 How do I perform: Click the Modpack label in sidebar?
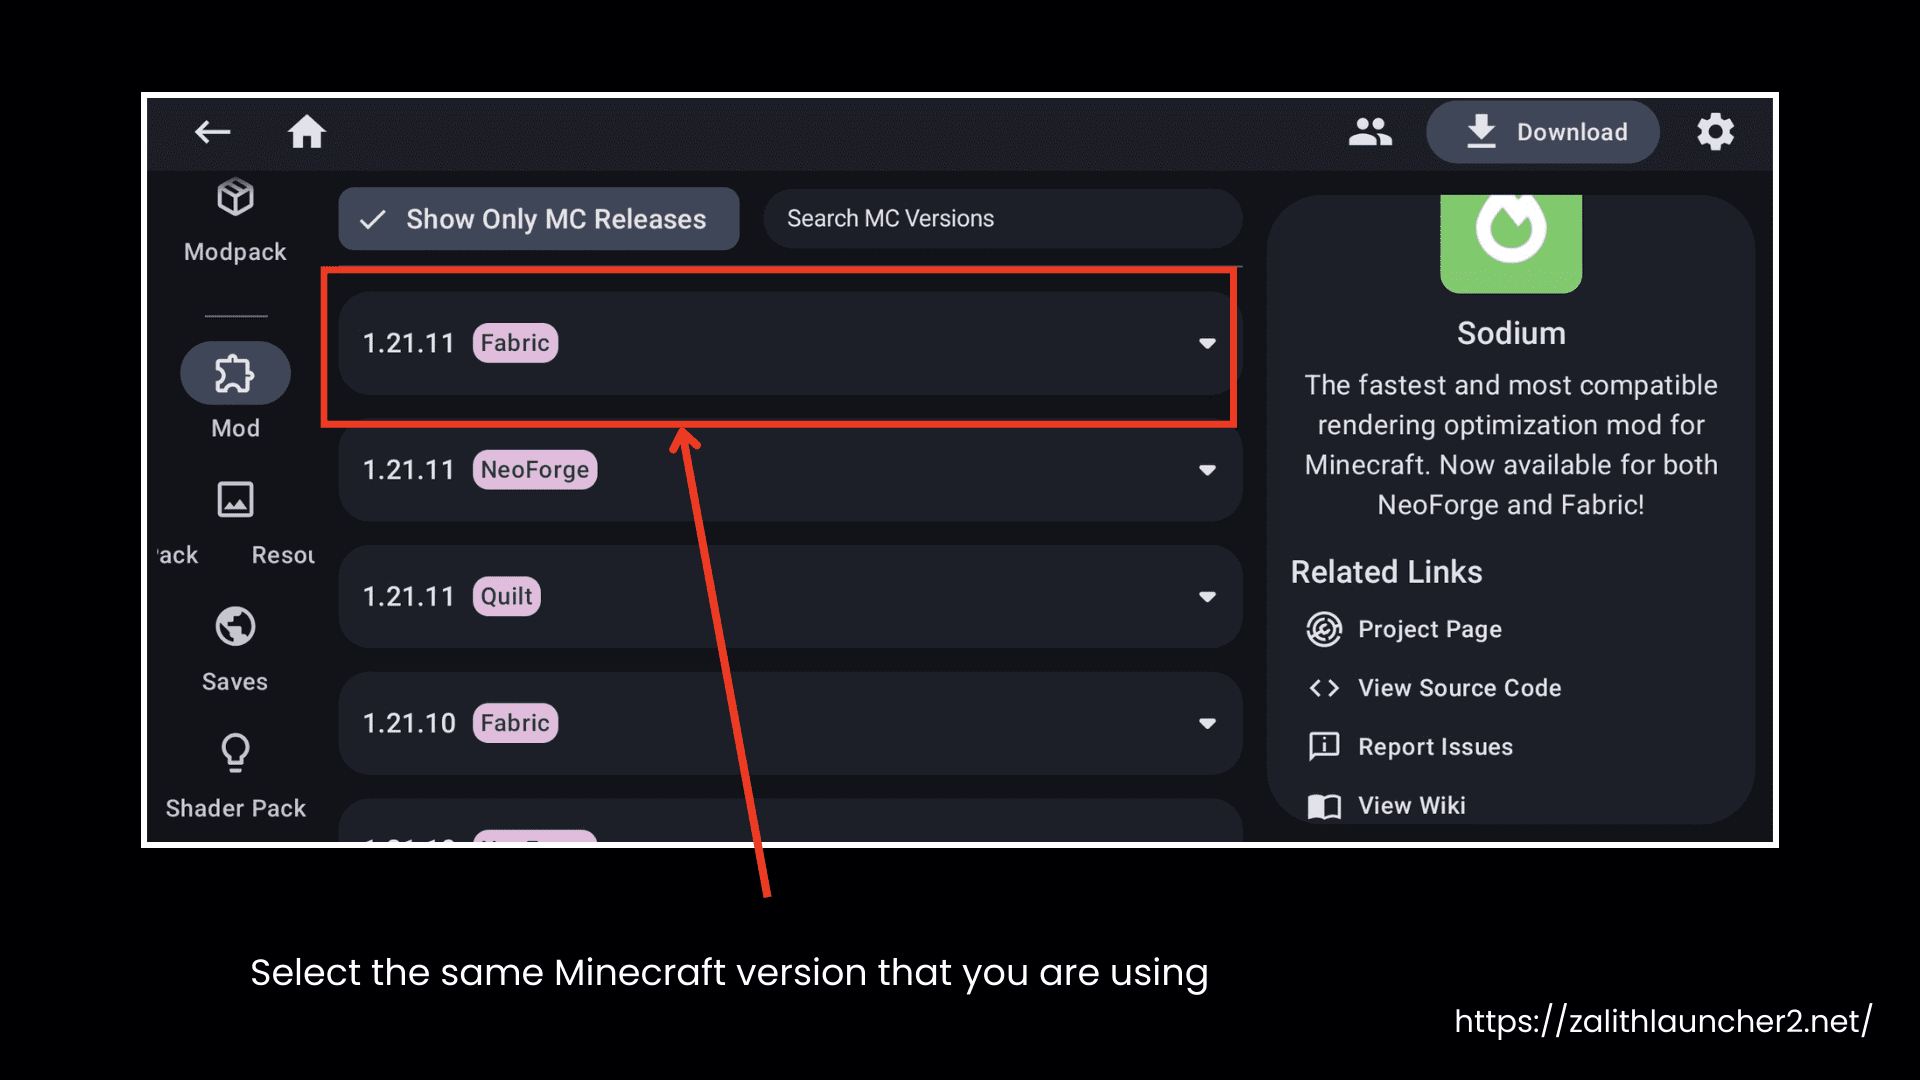point(235,253)
